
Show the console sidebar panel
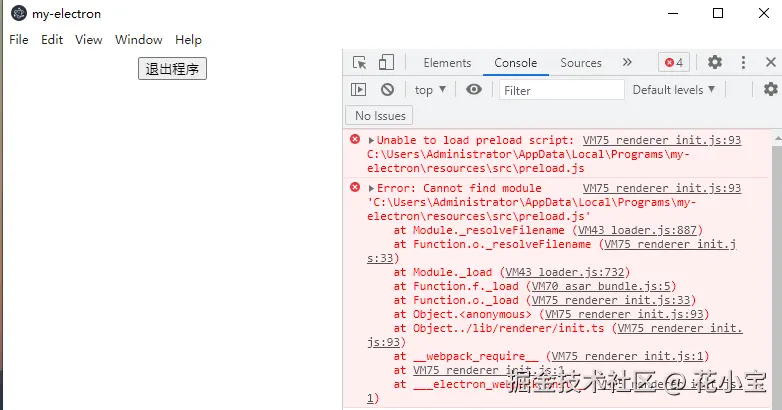point(359,90)
